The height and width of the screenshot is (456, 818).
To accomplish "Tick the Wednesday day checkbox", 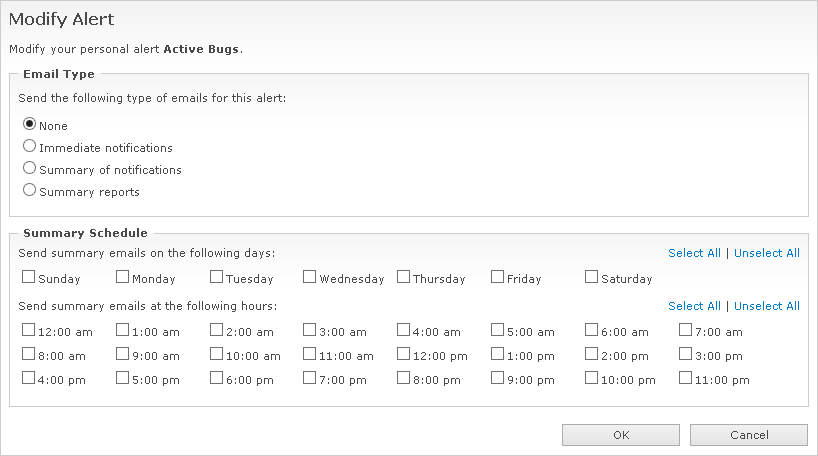I will [x=310, y=278].
